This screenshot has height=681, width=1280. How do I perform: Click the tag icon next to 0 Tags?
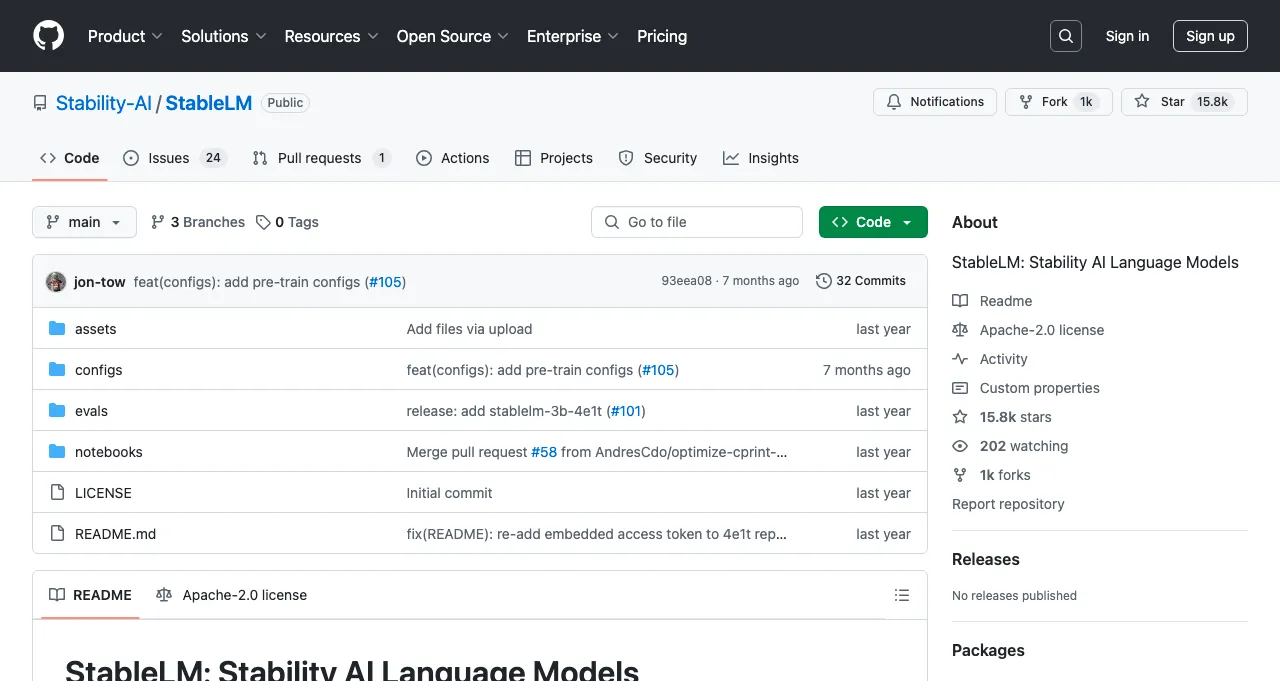263,222
